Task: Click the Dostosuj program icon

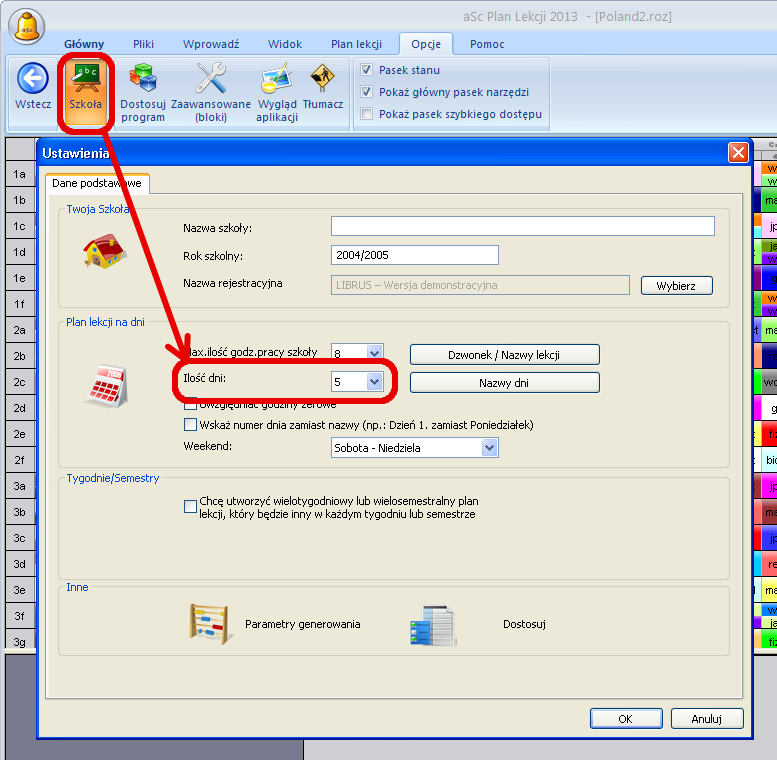Action: 143,79
